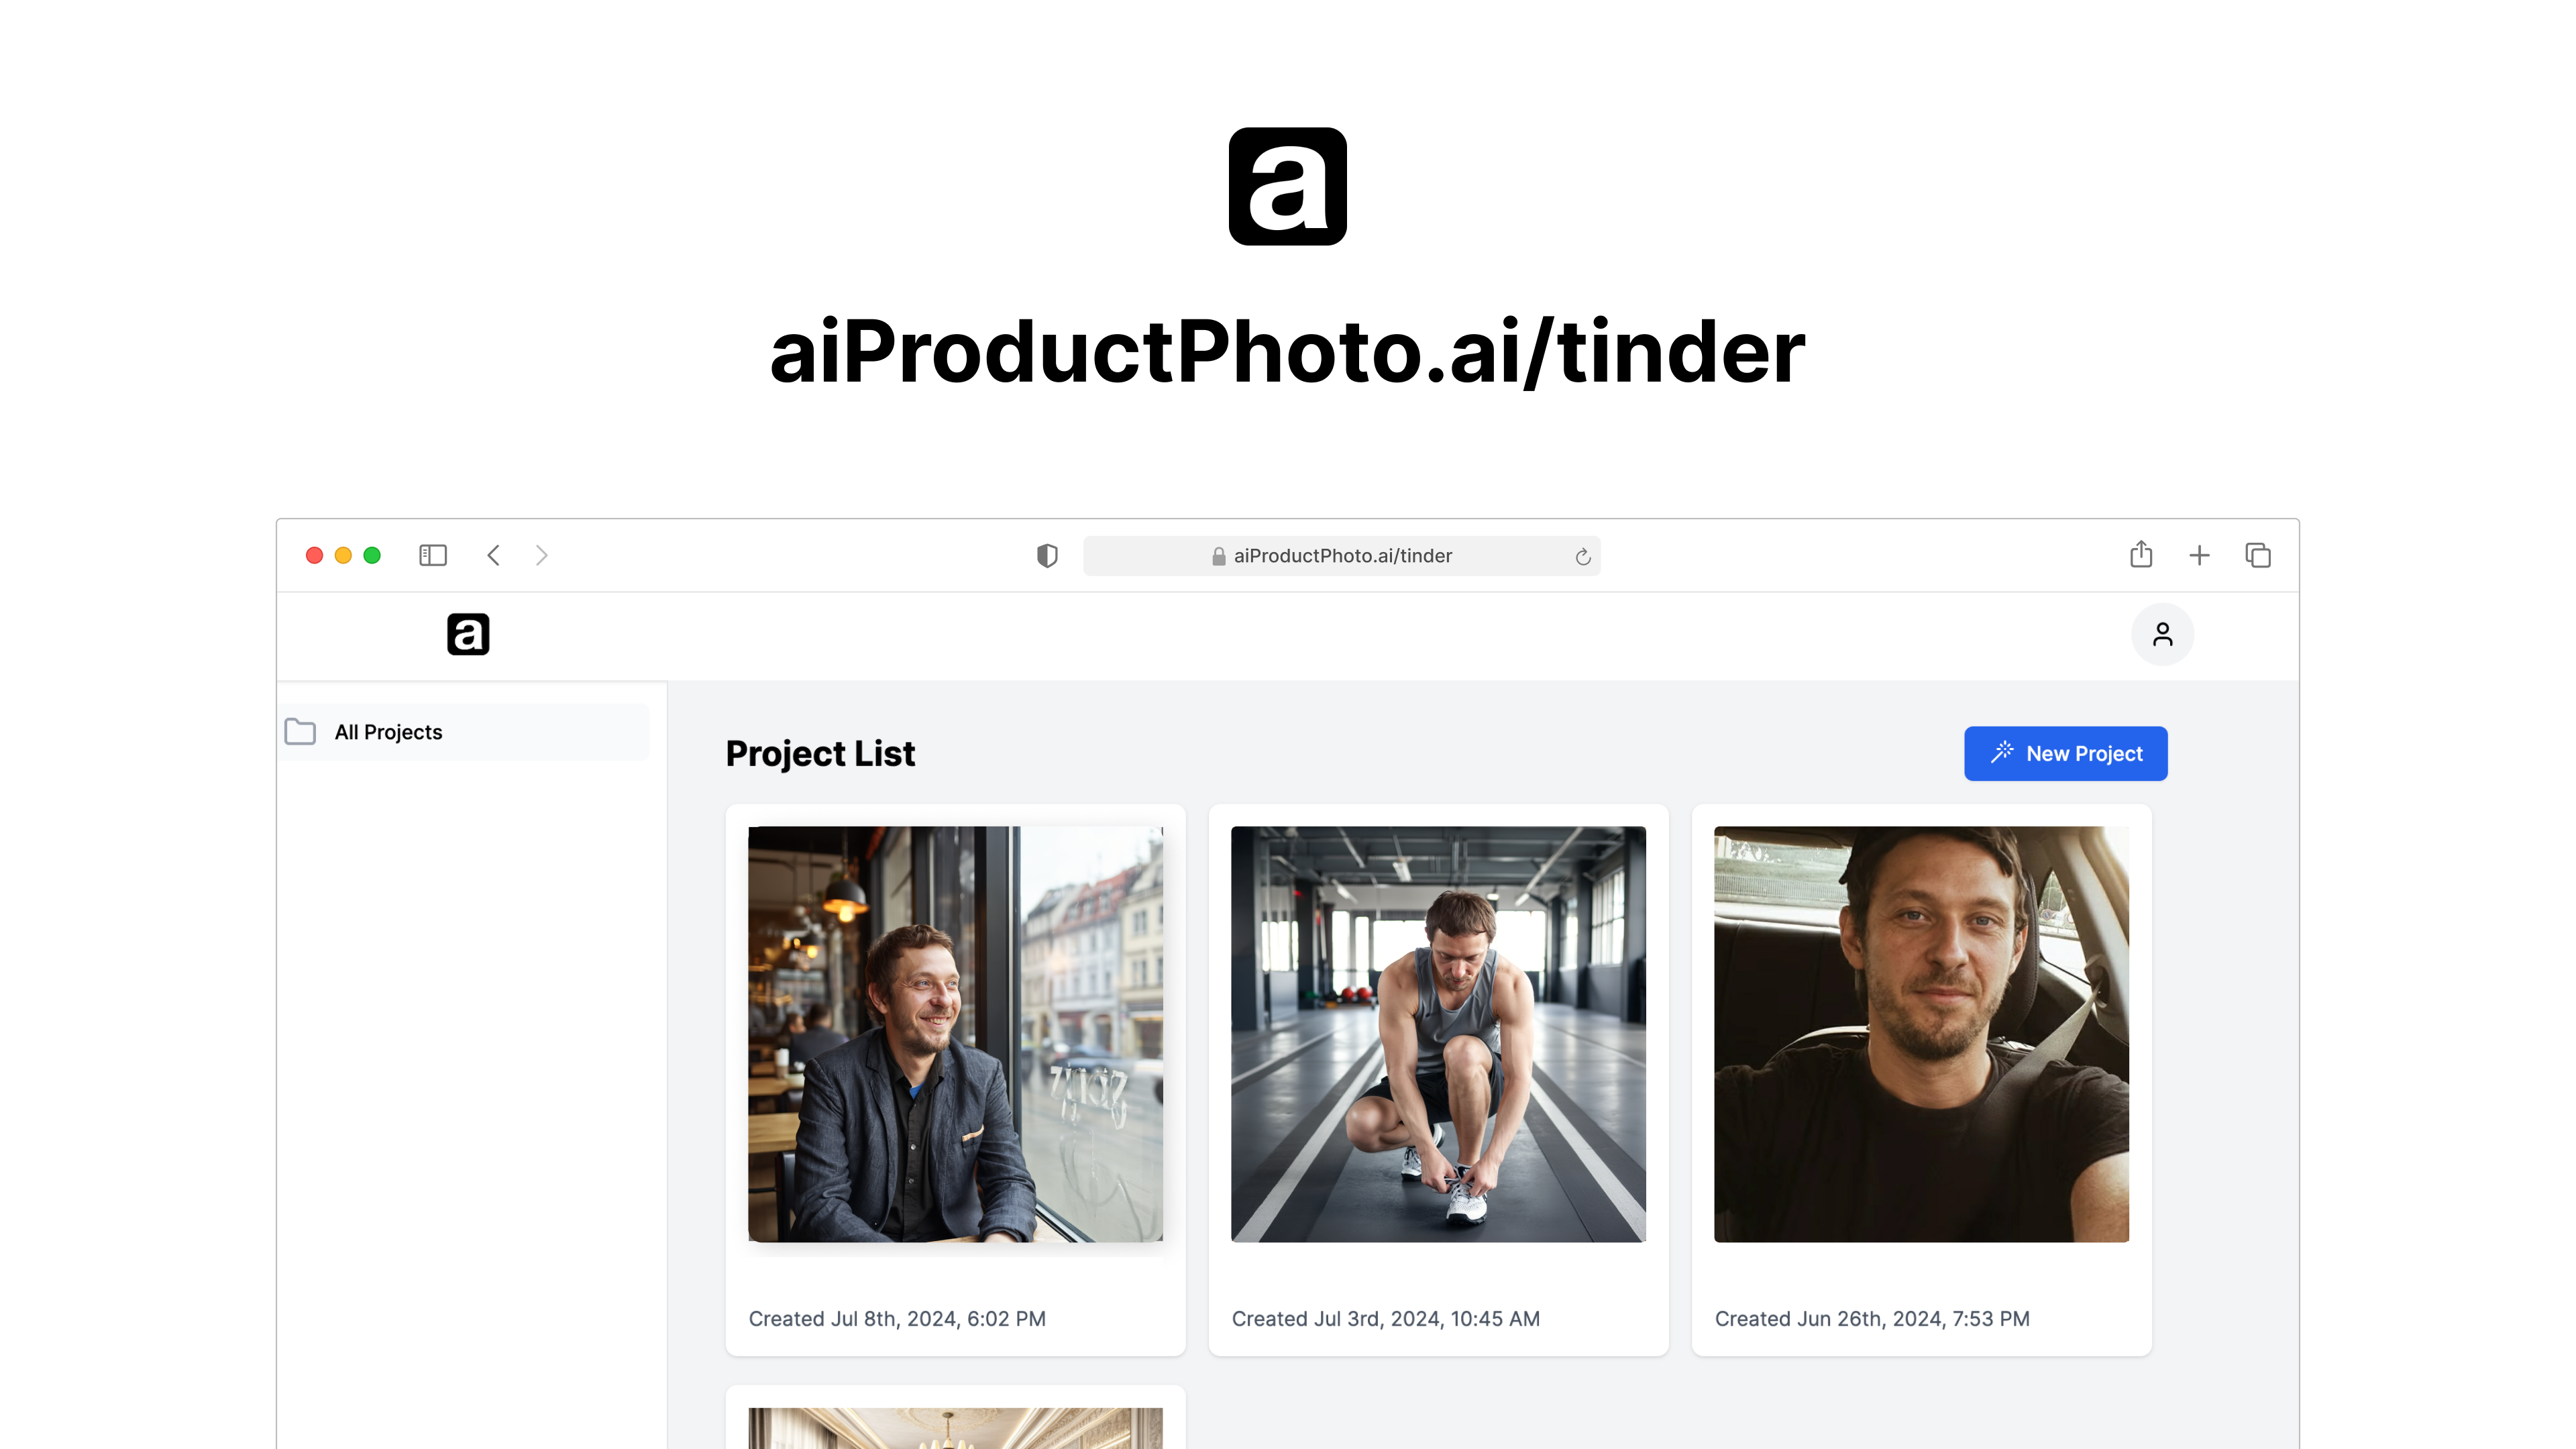This screenshot has height=1449, width=2576.
Task: Open the privacy shield report icon
Action: 1047,556
